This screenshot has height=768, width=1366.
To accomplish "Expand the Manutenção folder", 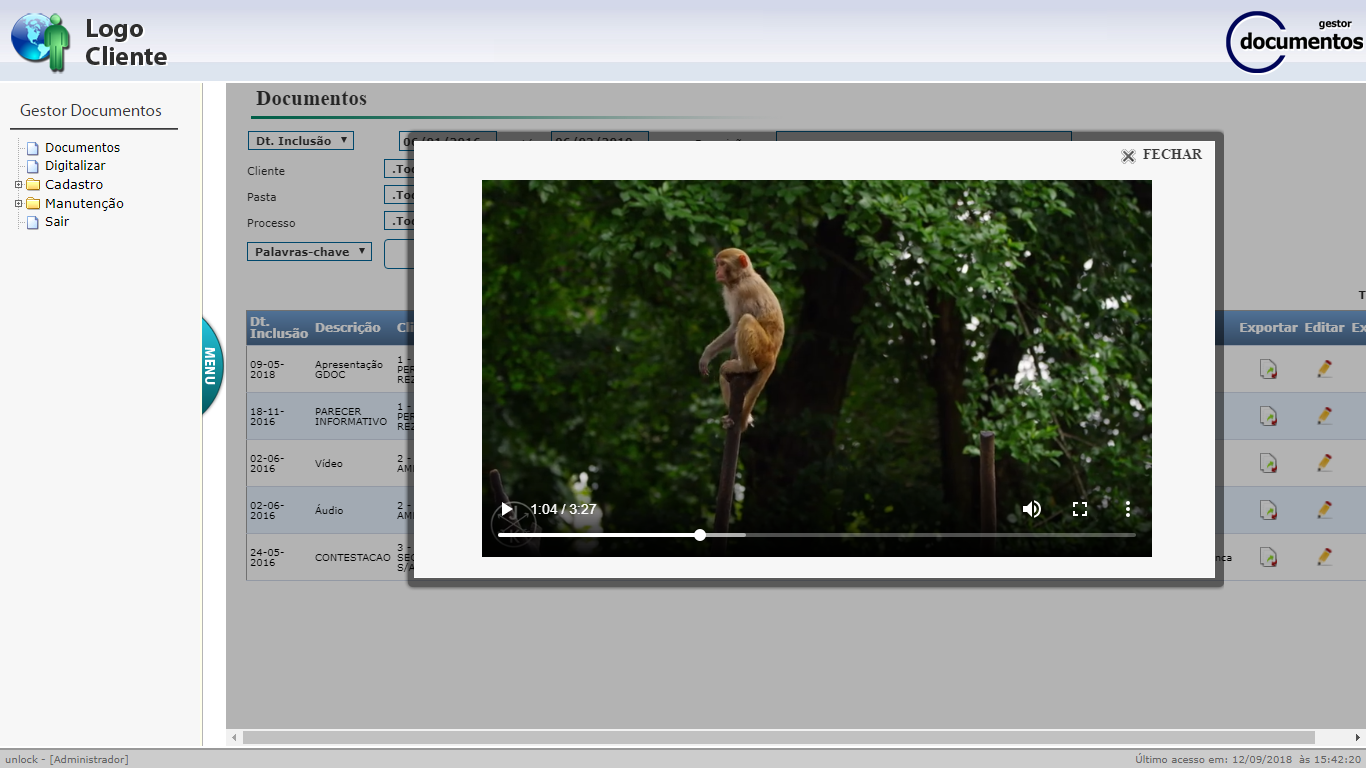I will (x=18, y=203).
